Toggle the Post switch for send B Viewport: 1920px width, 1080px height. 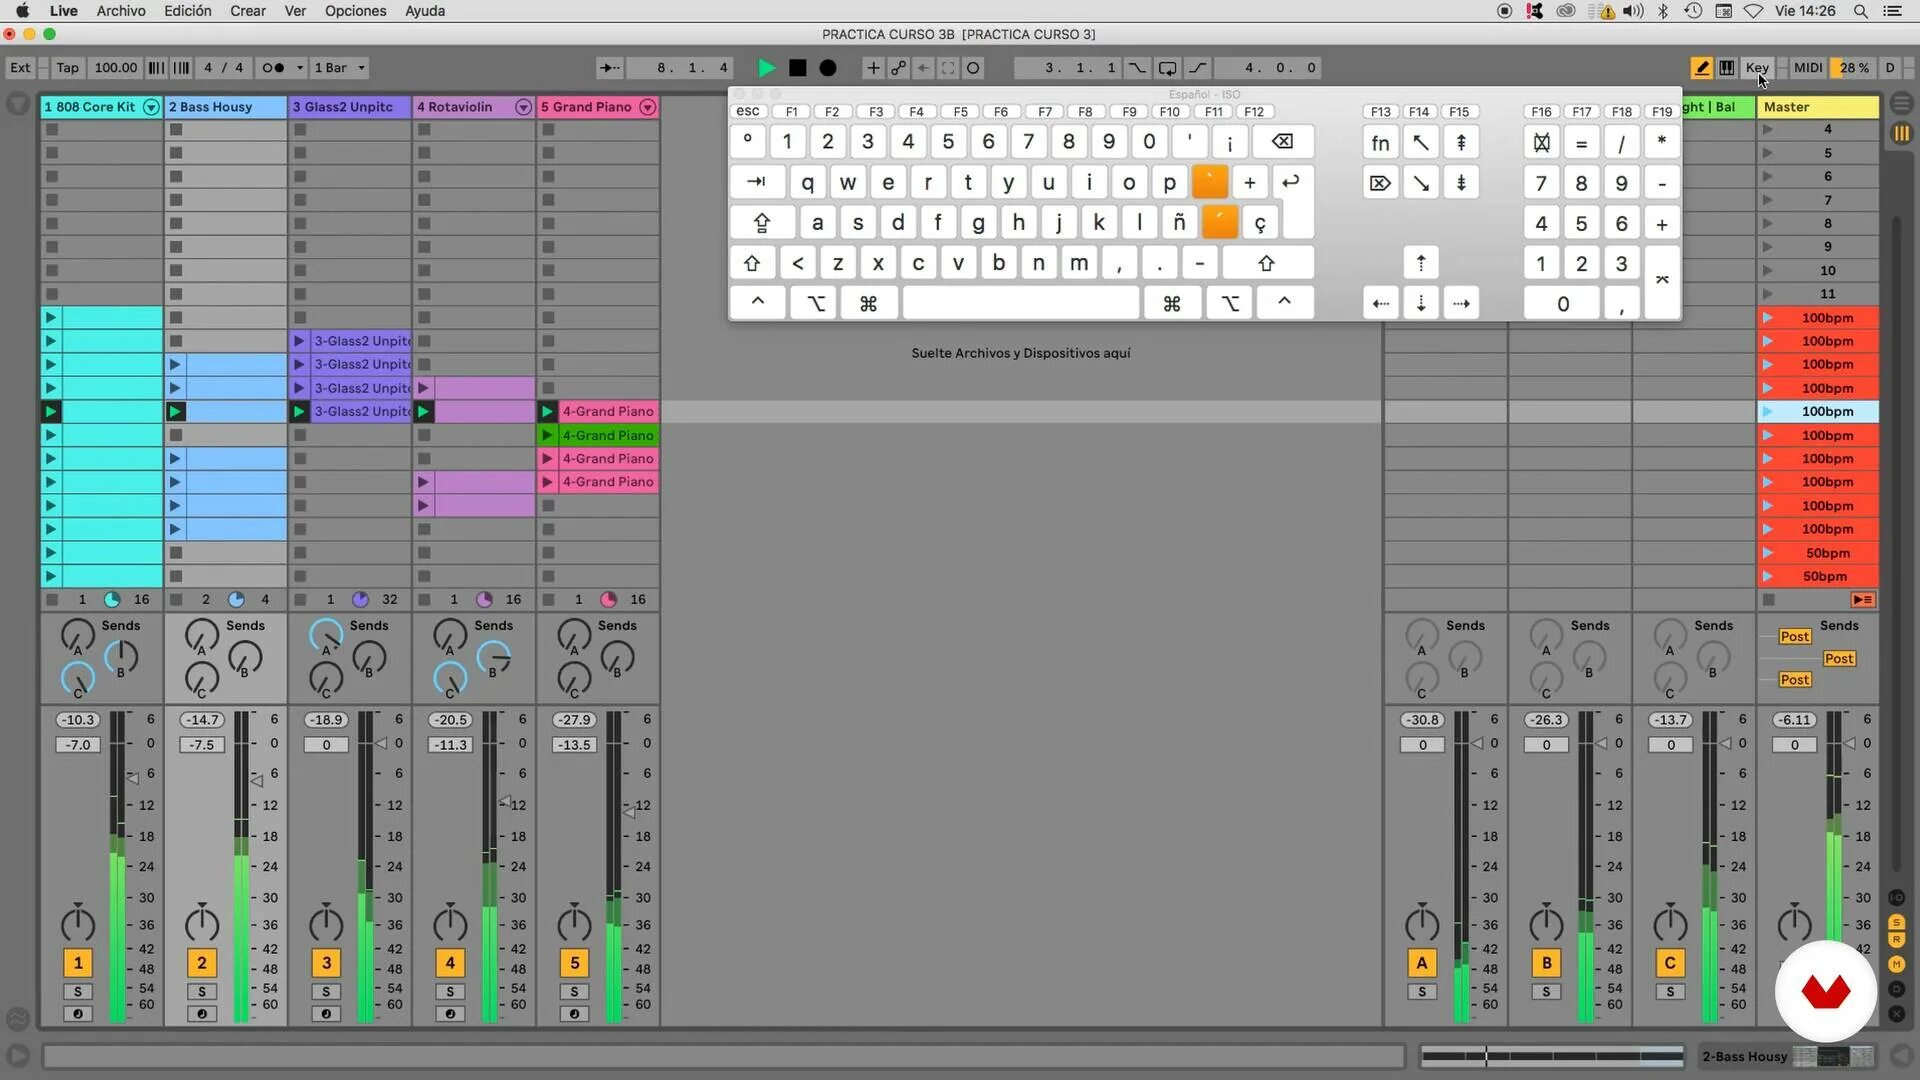coord(1838,659)
